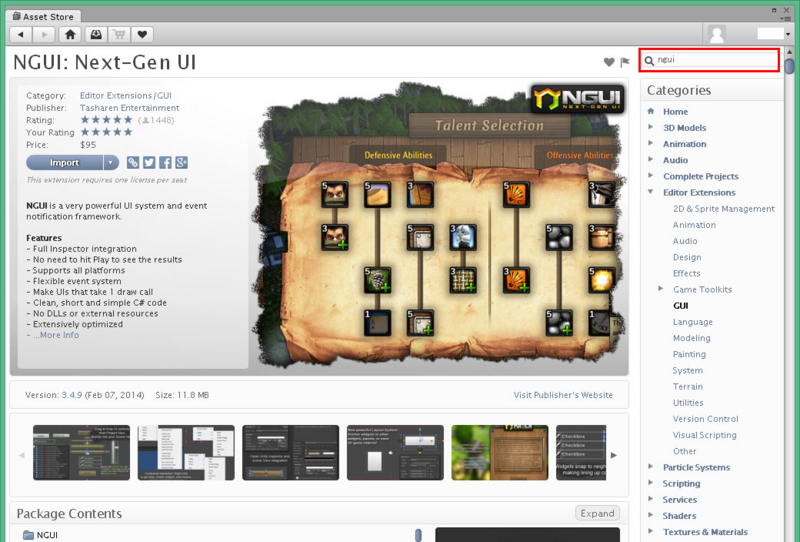Share NGUI on Google Plus
800x542 pixels.
coord(182,162)
